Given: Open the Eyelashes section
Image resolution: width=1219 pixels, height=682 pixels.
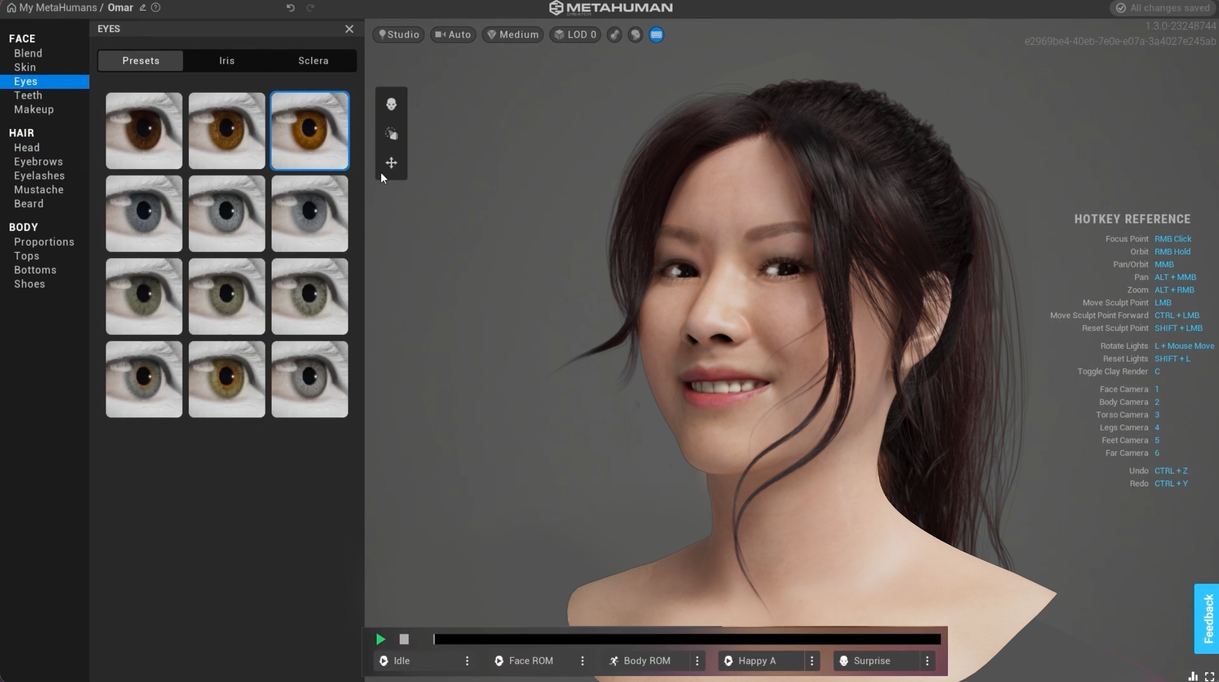Looking at the screenshot, I should (x=39, y=176).
